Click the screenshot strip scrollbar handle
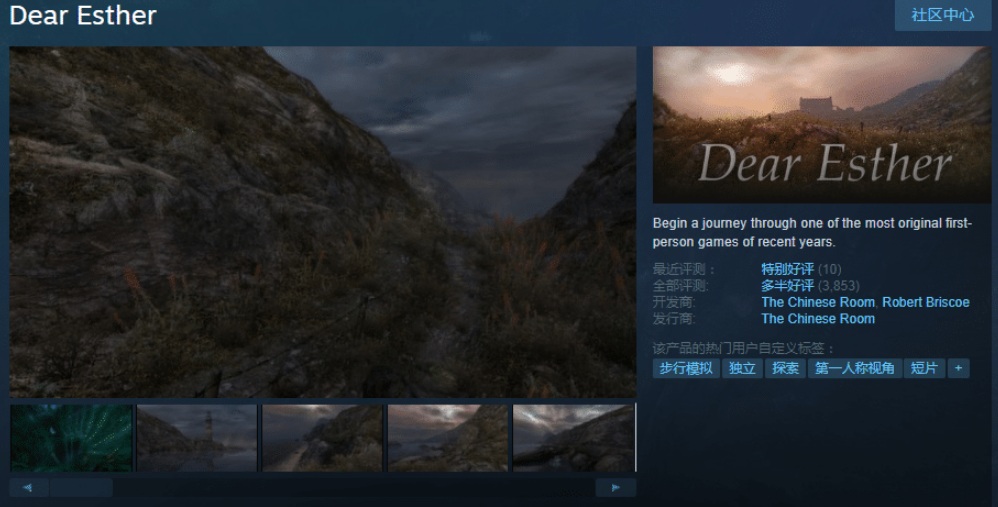The width and height of the screenshot is (998, 507). (x=81, y=488)
